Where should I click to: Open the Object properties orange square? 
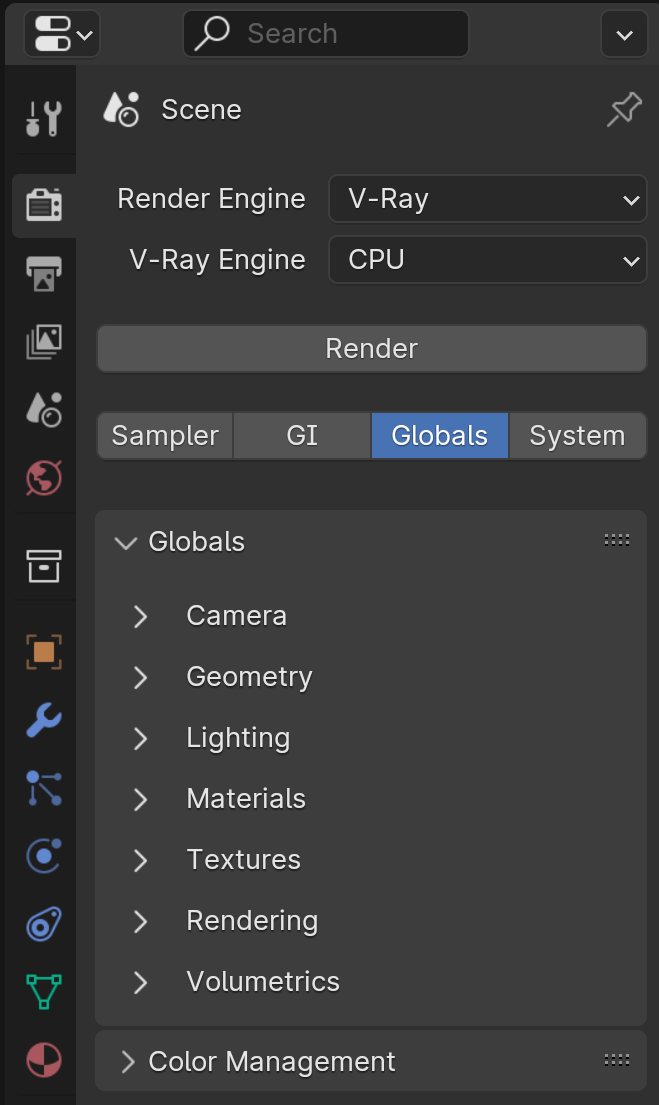coord(43,652)
